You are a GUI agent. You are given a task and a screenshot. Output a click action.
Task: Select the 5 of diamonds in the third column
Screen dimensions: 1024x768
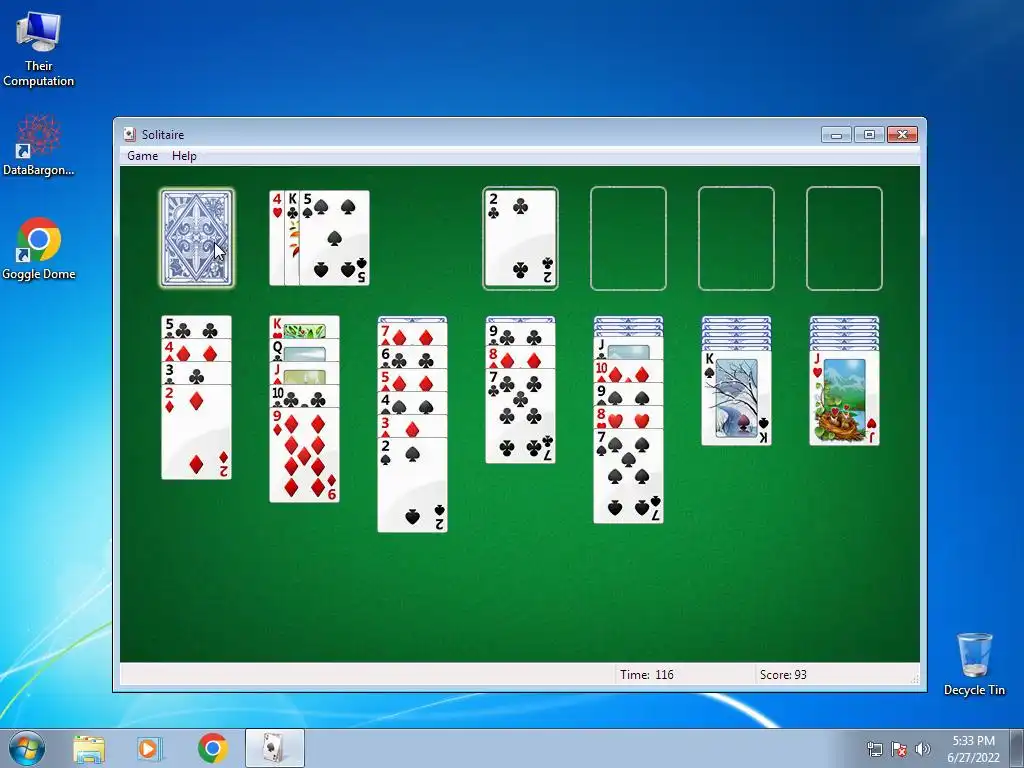tap(413, 381)
